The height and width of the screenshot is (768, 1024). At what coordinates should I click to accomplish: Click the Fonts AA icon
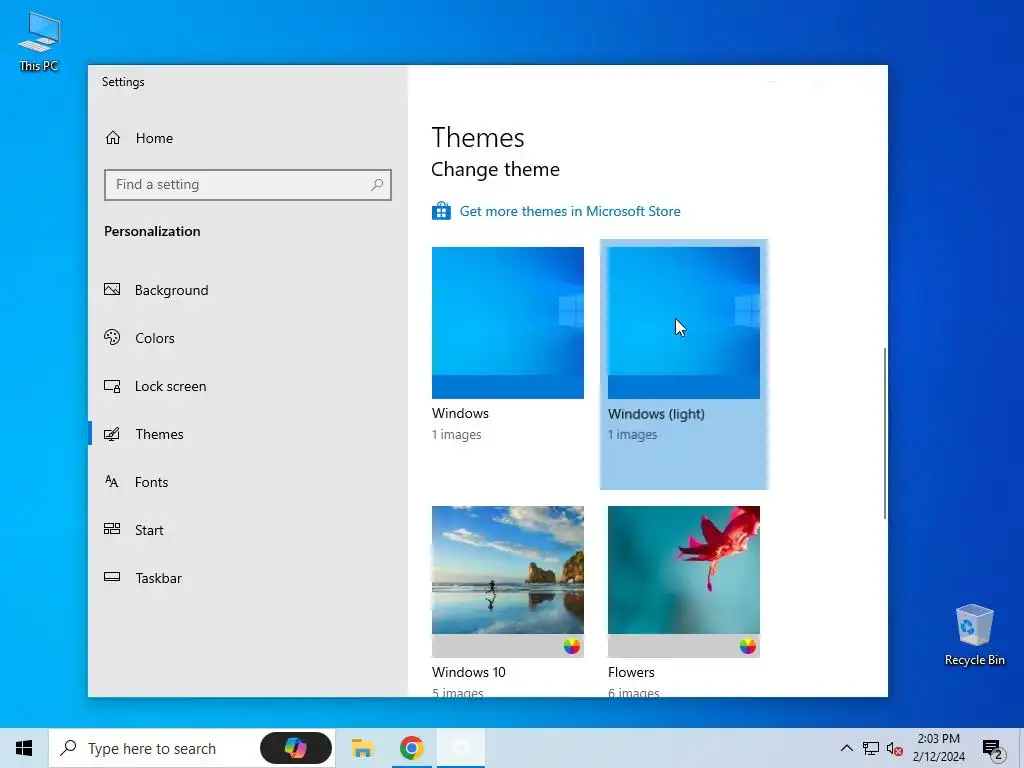(112, 482)
